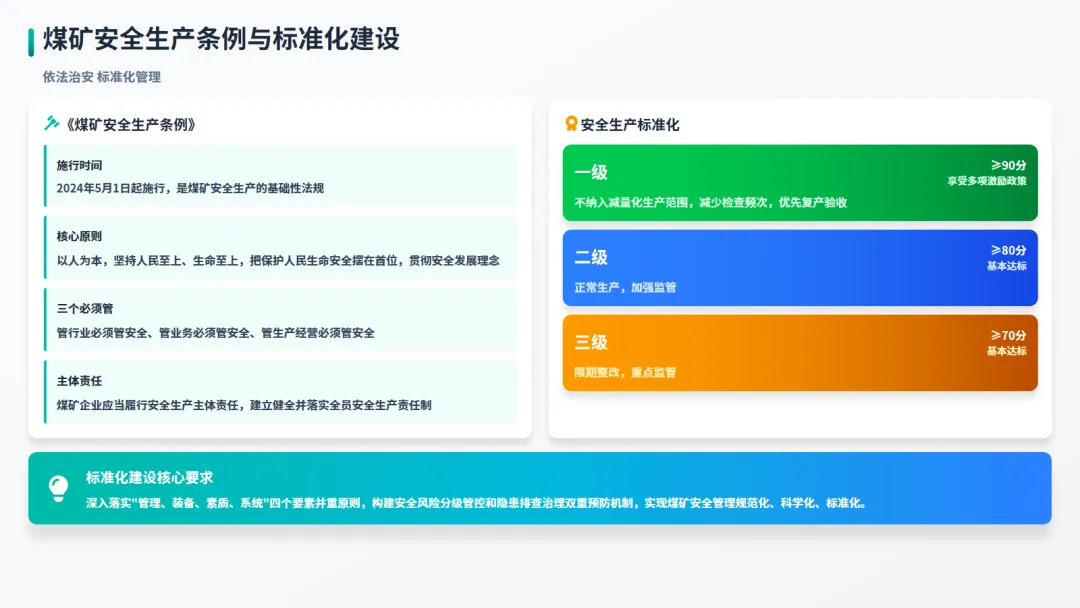
Task: Click the text starting 以人为本，坚持人民至上
Action: (x=278, y=260)
